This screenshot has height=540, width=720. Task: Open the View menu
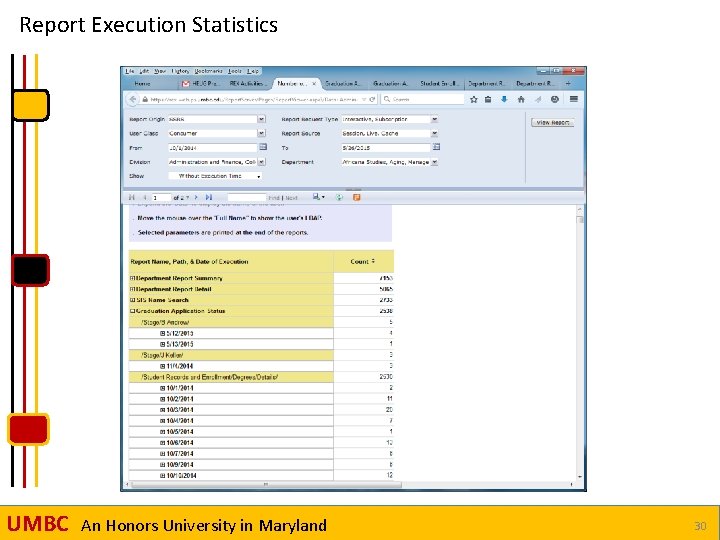(160, 71)
